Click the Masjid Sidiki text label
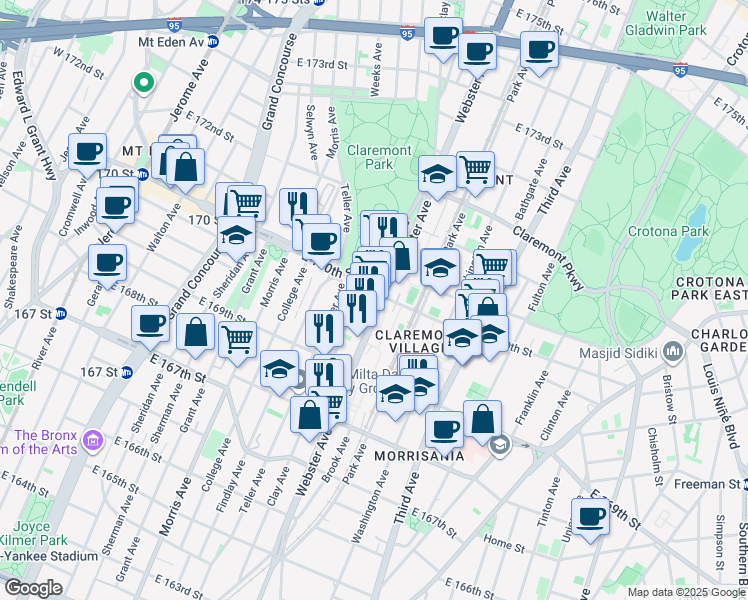The height and width of the screenshot is (600, 748). pyautogui.click(x=618, y=353)
